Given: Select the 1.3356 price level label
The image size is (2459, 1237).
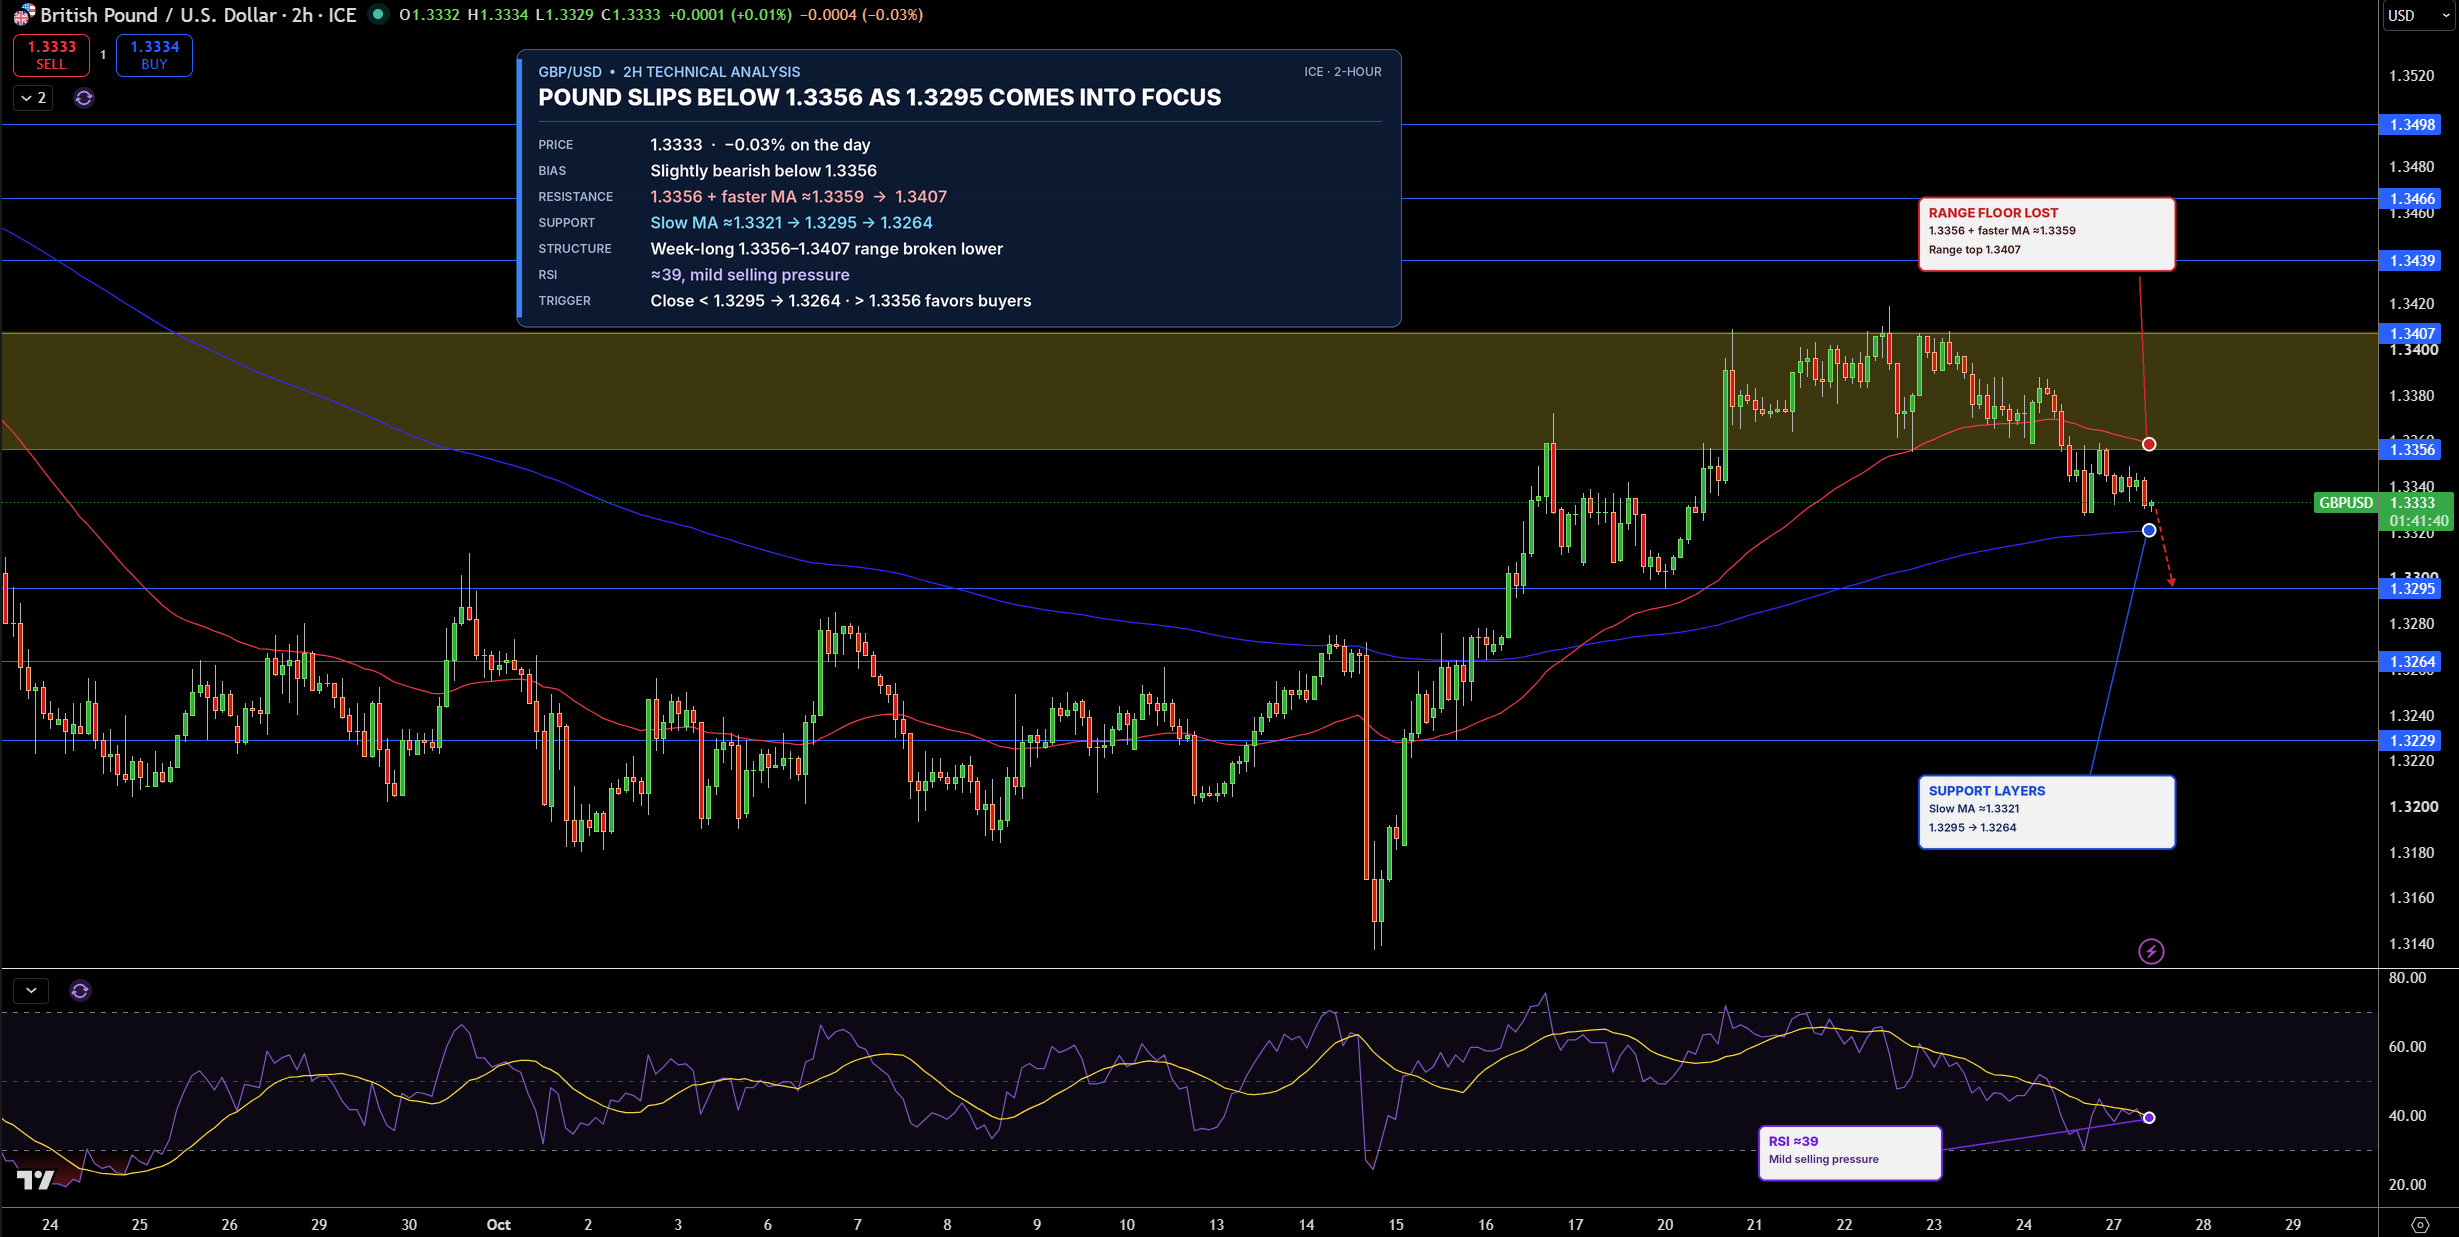Looking at the screenshot, I should (2412, 450).
